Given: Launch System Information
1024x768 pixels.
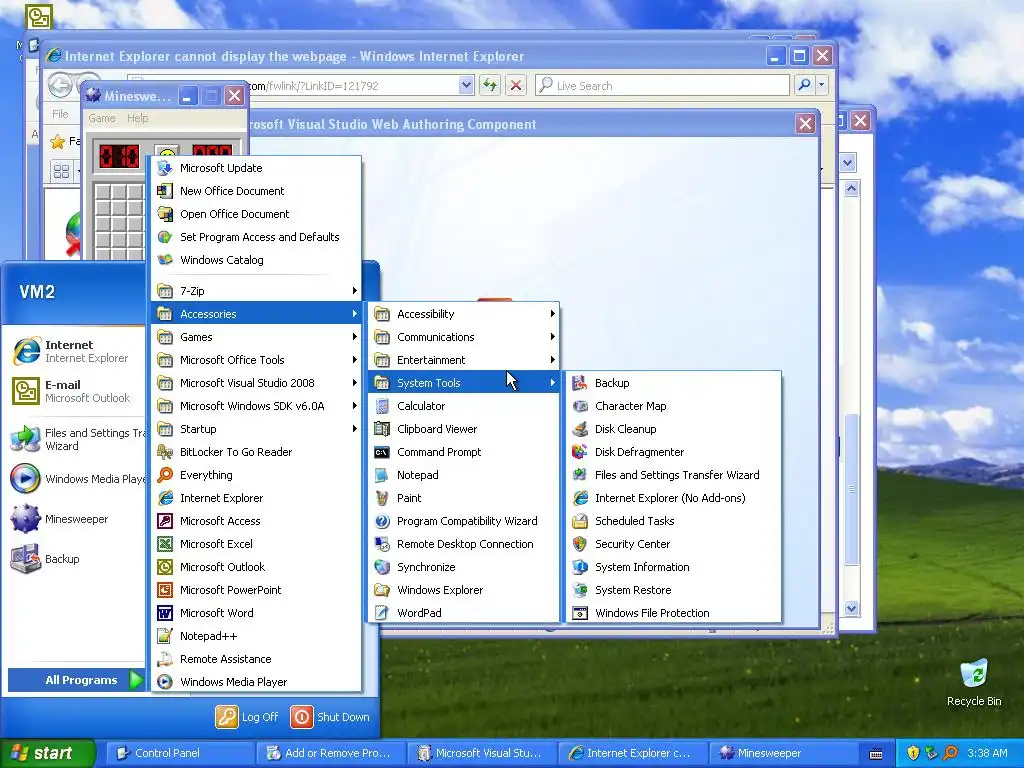Looking at the screenshot, I should [x=673, y=567].
